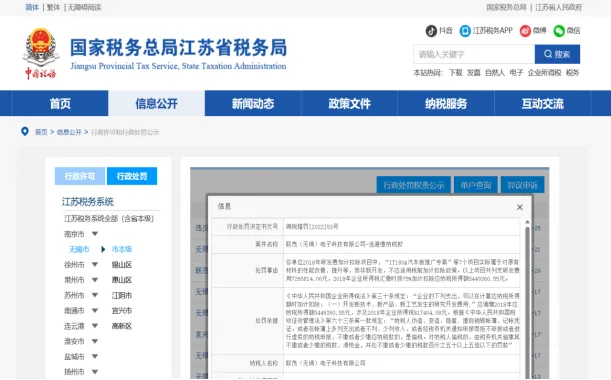611x380 pixels.
Task: Click hot search term 自然人
Action: [495, 72]
